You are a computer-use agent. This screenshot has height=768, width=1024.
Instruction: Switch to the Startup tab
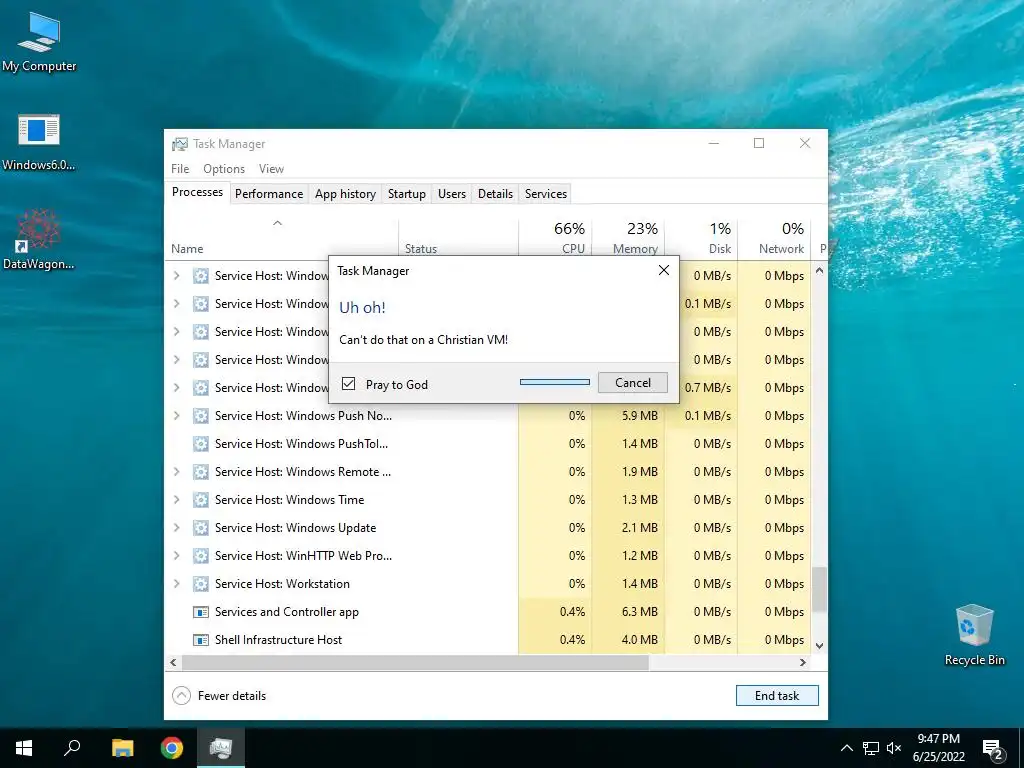click(407, 193)
